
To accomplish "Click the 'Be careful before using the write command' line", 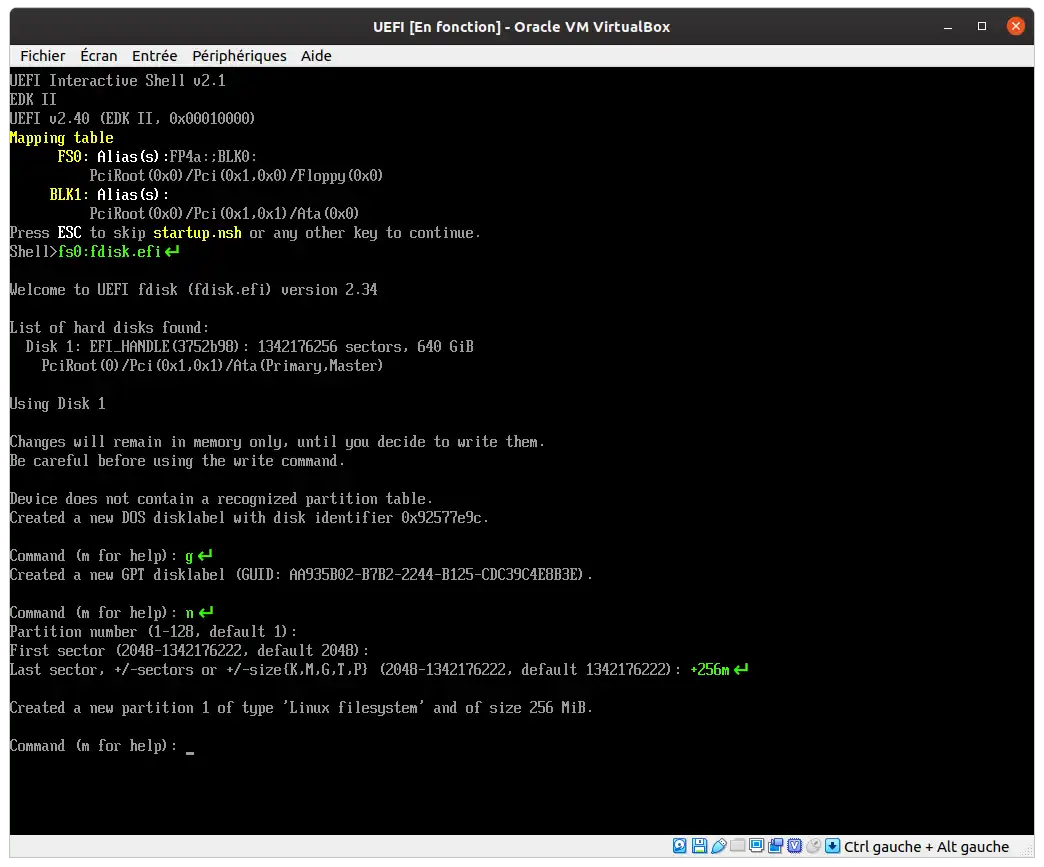I will click(177, 461).
